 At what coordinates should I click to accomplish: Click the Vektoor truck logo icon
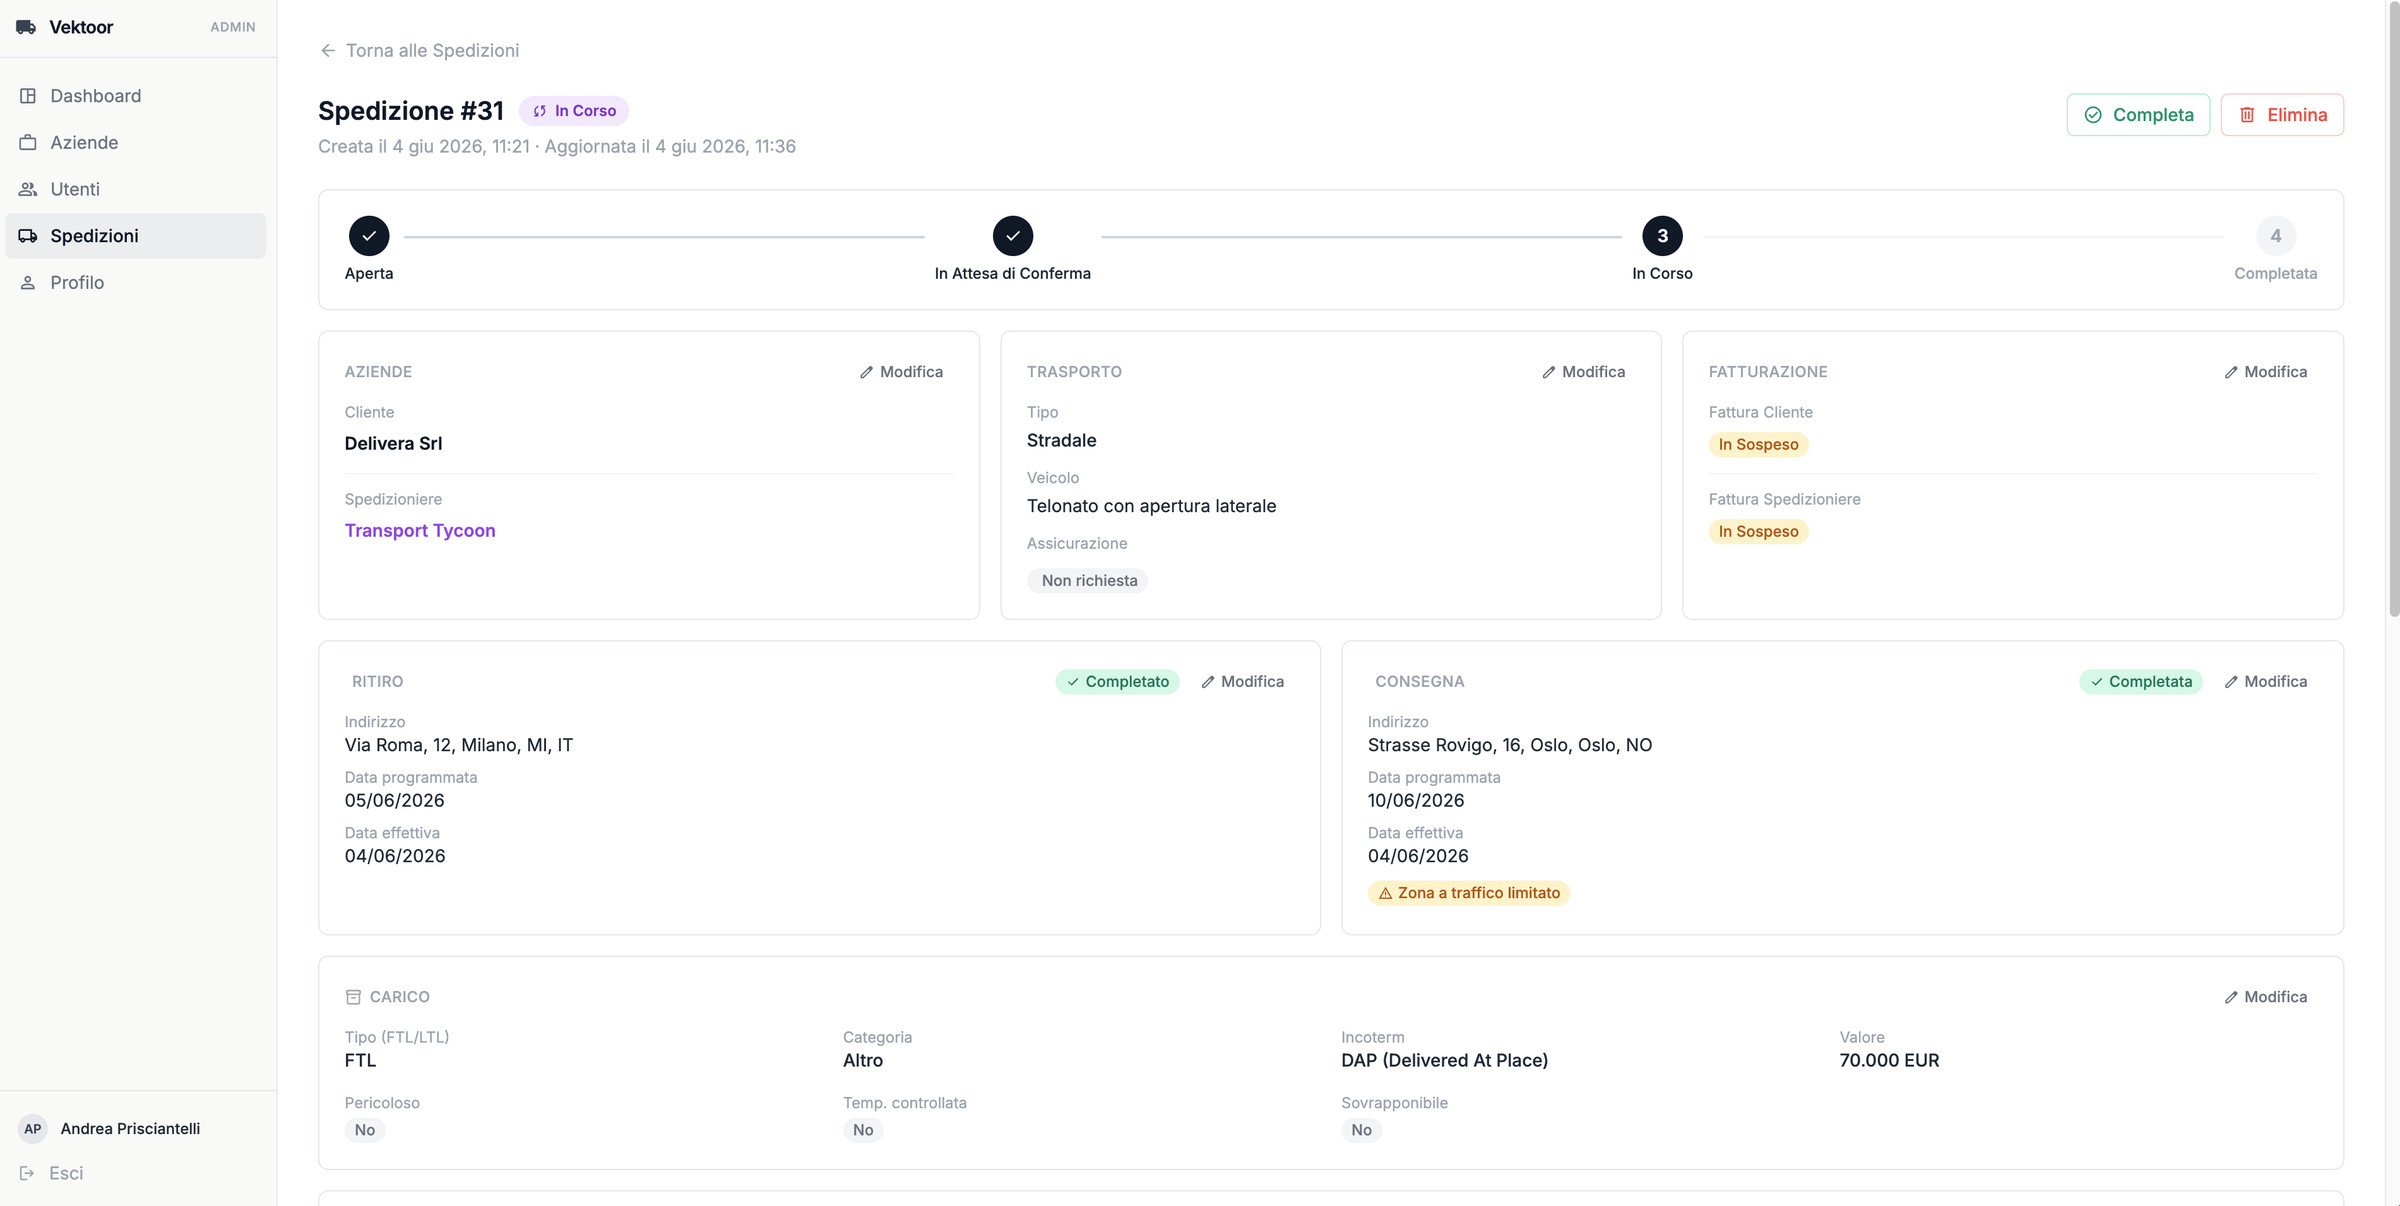(26, 27)
